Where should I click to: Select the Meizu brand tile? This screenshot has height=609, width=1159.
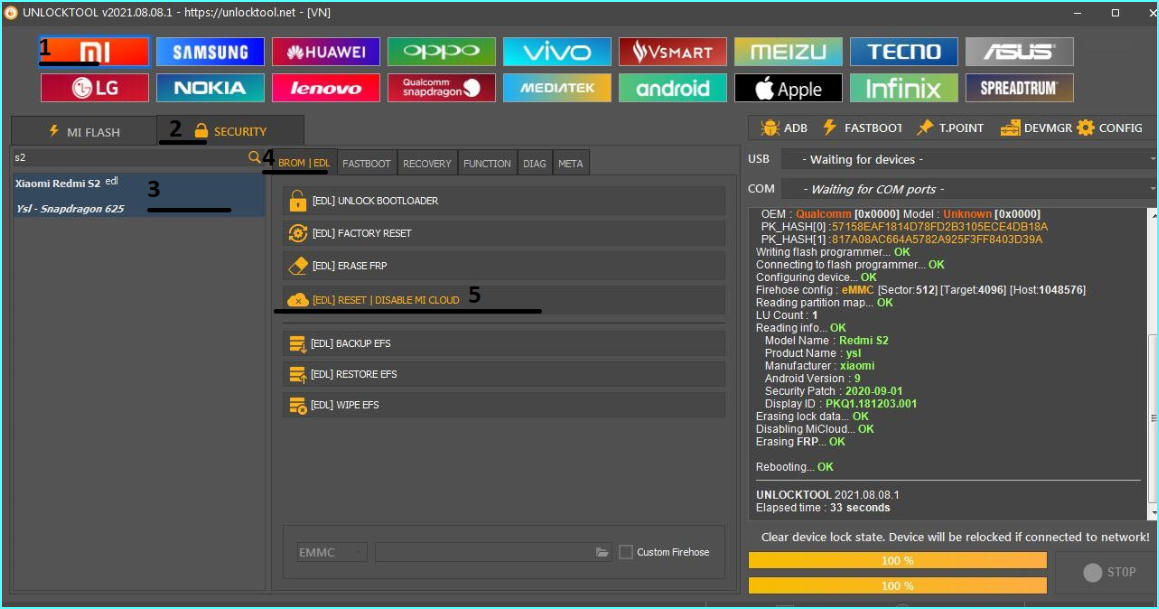click(x=788, y=52)
